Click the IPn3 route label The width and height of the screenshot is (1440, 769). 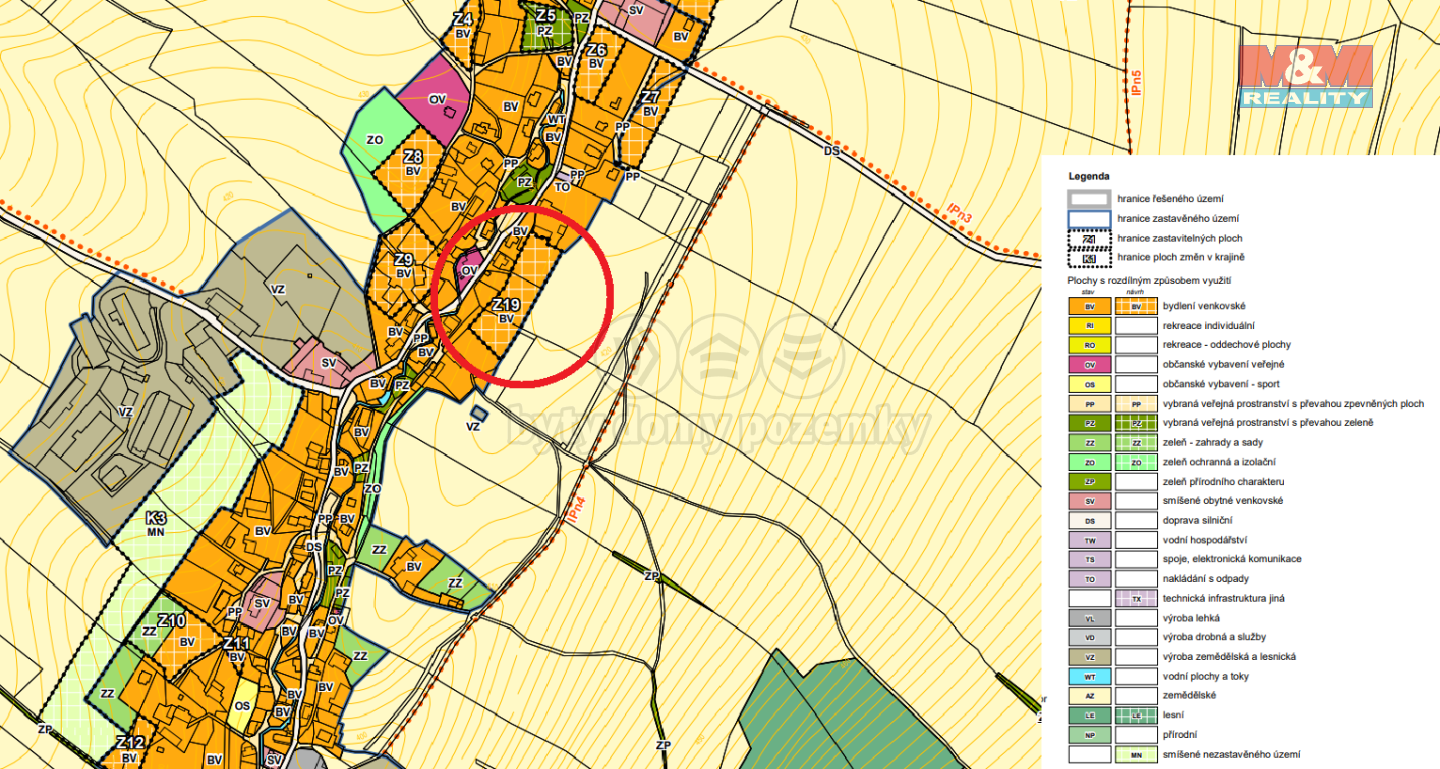tap(960, 215)
